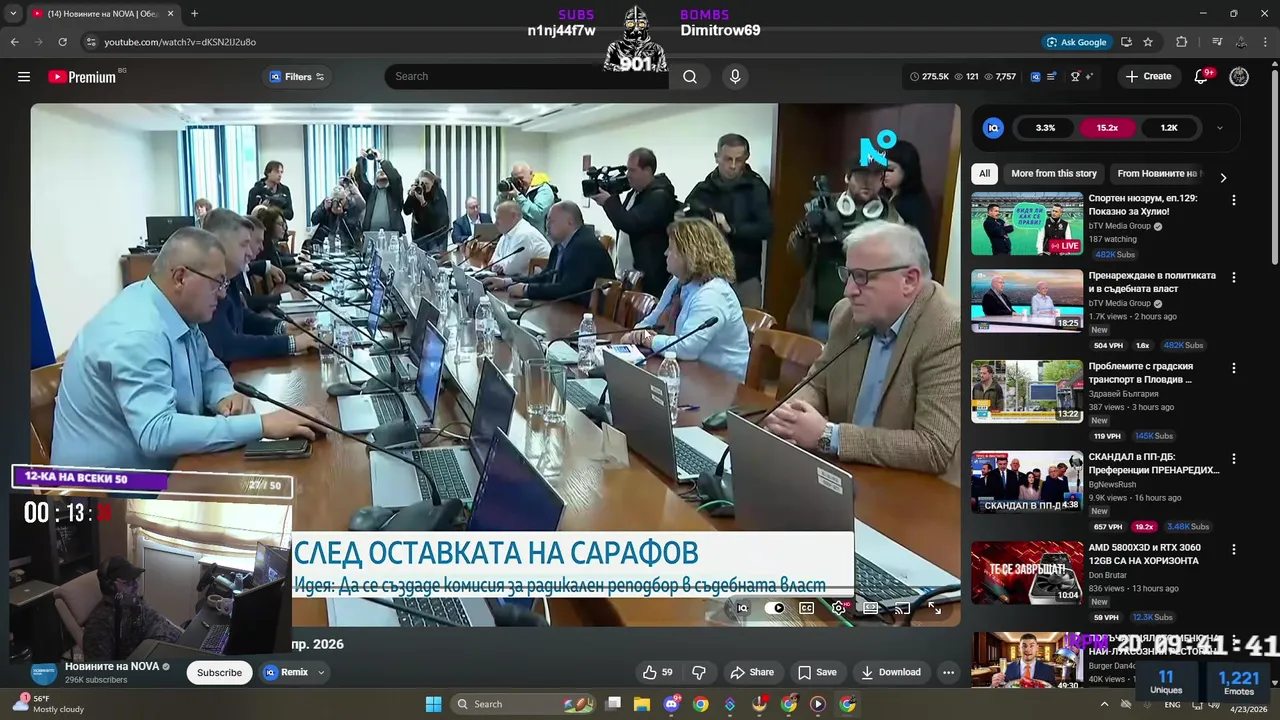This screenshot has height=720, width=1280.
Task: Open options for Спортен нюзрум video
Action: [x=1233, y=200]
